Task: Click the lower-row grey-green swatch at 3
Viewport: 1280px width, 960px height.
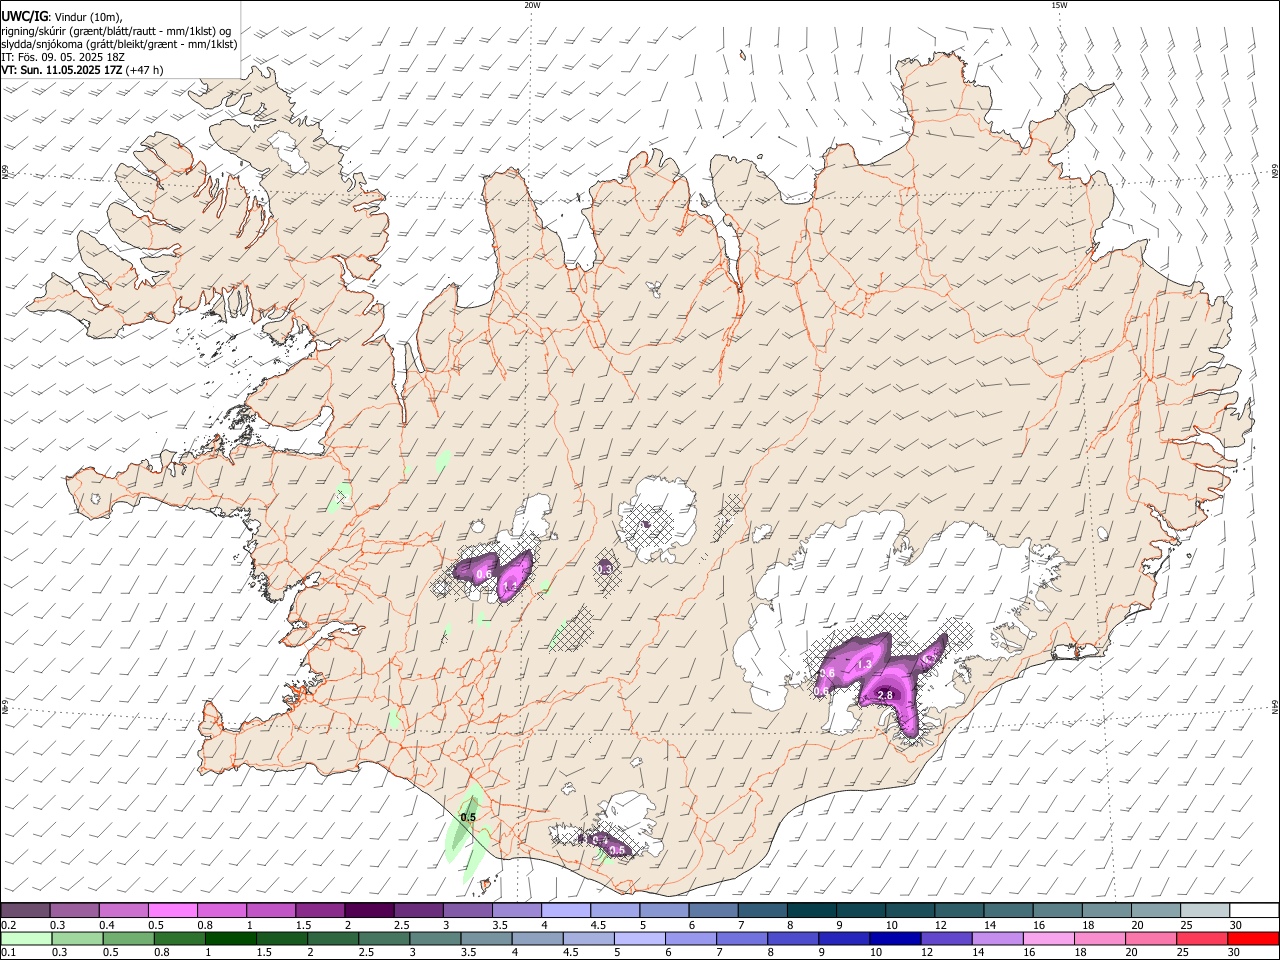Action: click(435, 938)
